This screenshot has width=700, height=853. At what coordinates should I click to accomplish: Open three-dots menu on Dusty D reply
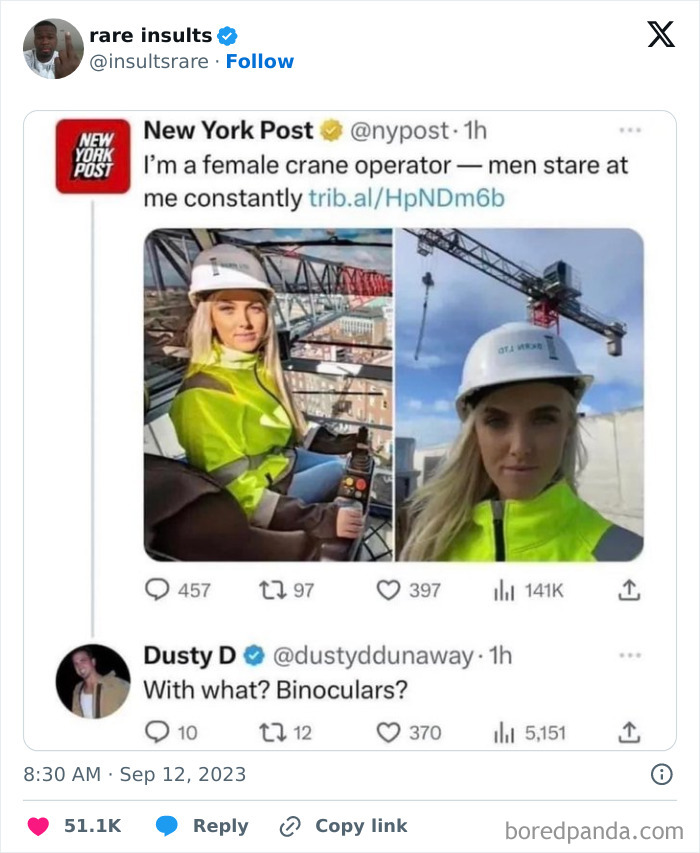[630, 655]
